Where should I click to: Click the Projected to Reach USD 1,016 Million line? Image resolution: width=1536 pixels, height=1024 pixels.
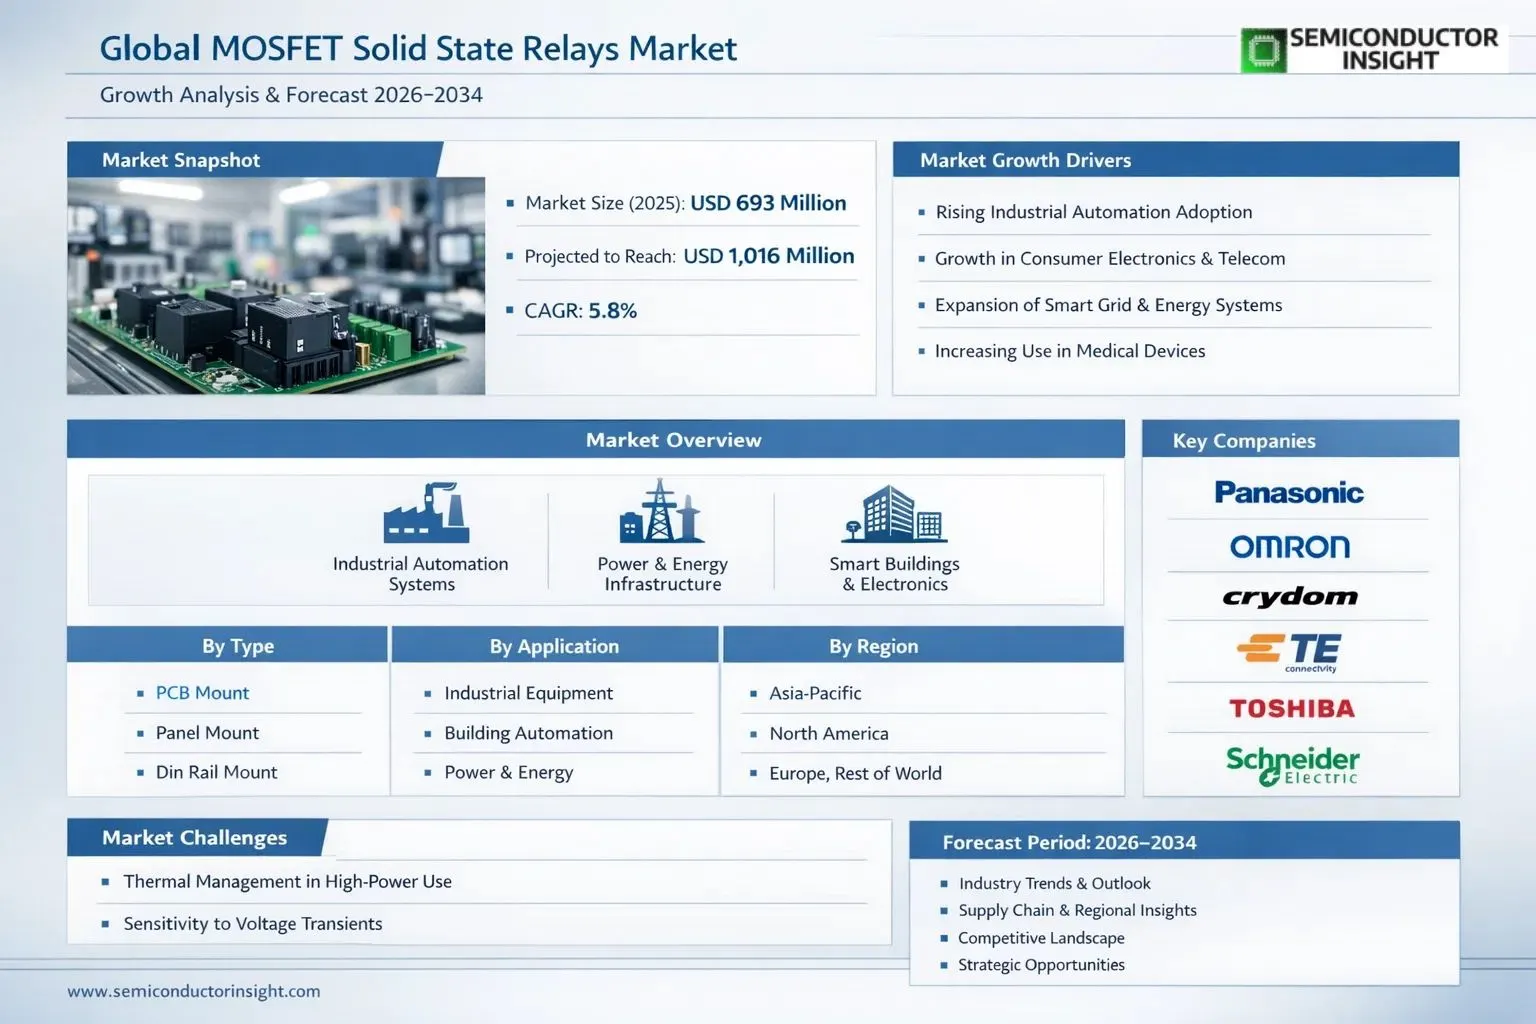coord(689,256)
